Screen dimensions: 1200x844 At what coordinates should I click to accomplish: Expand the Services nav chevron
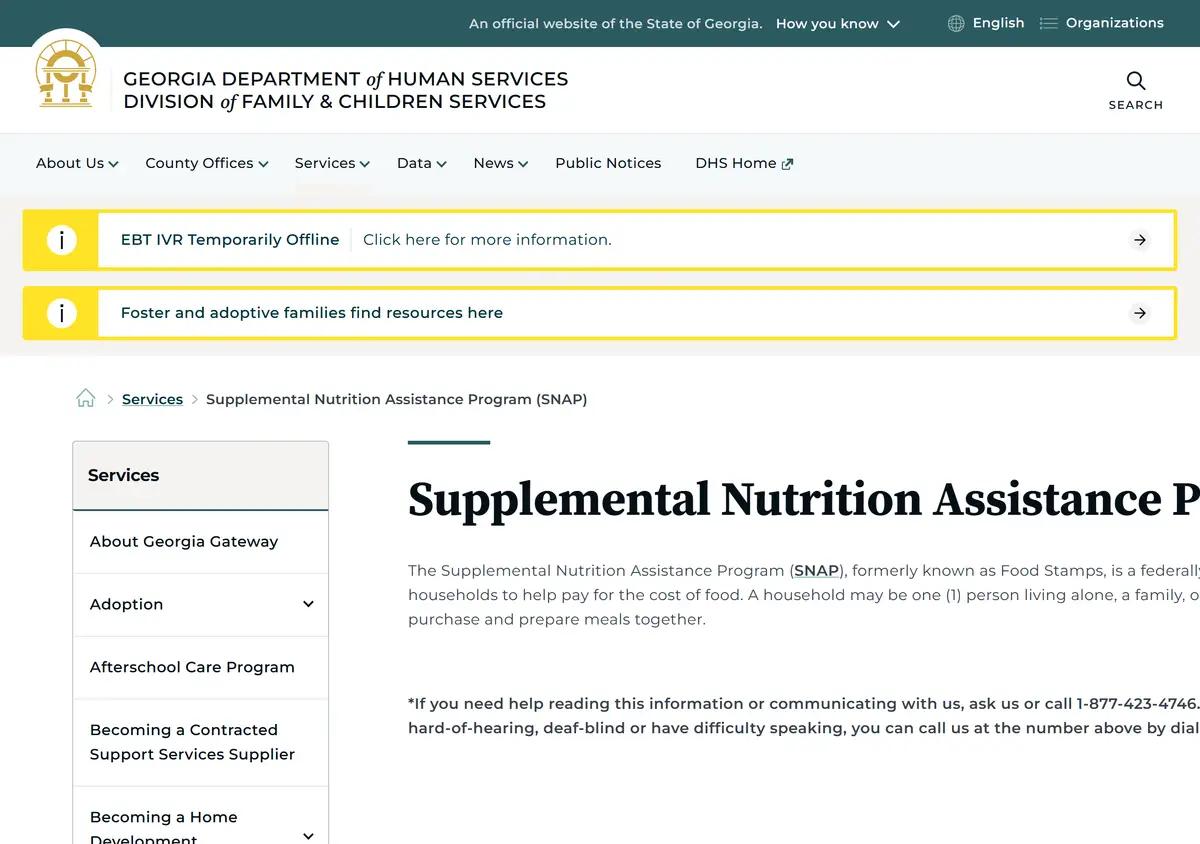[365, 164]
